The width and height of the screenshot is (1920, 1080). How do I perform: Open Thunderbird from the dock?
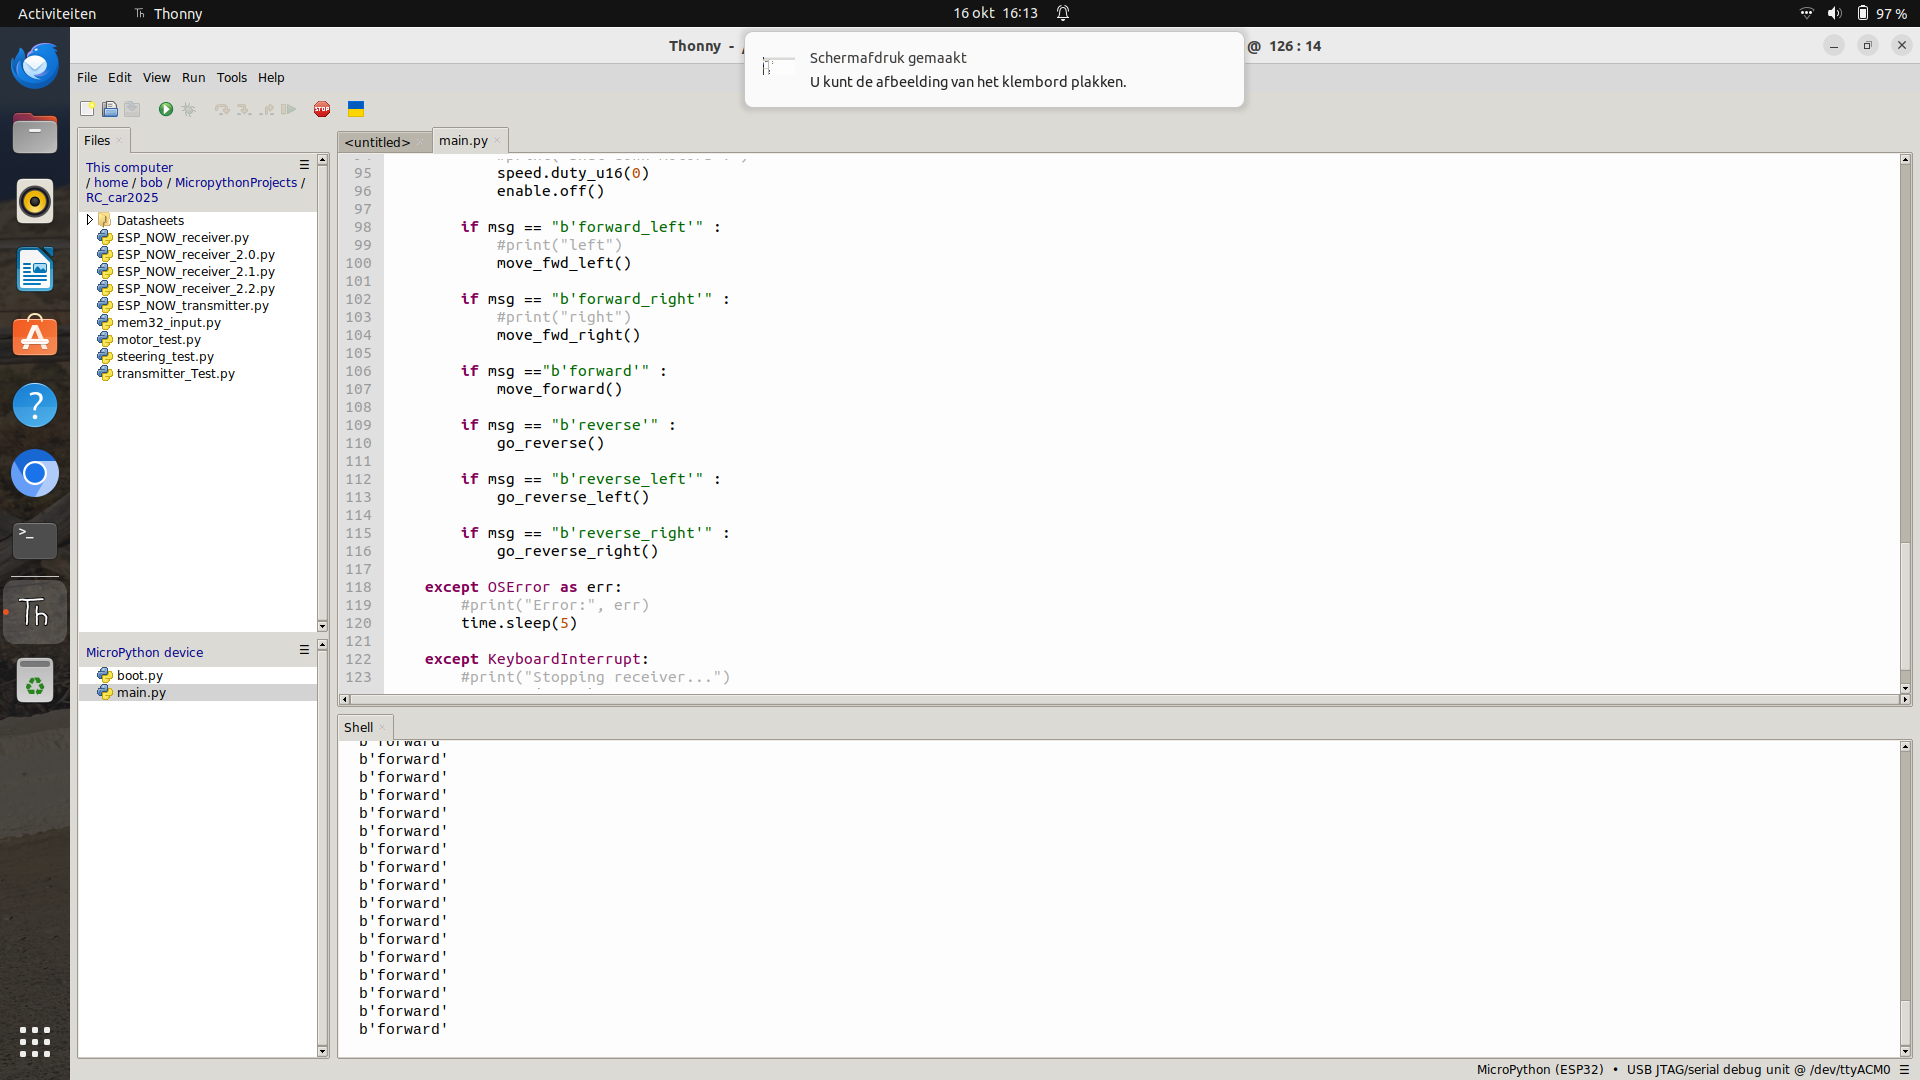click(x=35, y=66)
